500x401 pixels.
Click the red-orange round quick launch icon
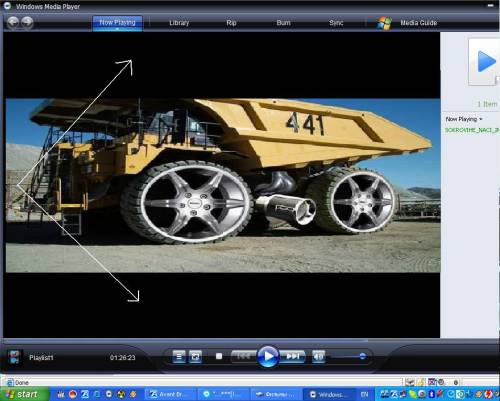click(73, 394)
